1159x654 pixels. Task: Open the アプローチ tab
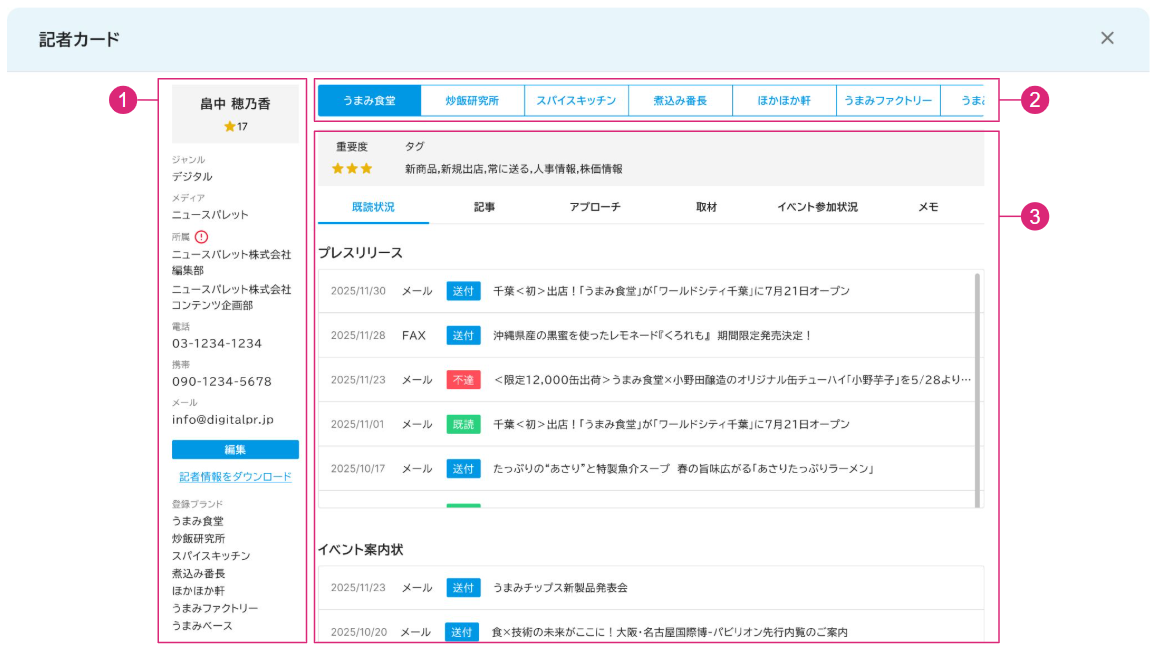595,207
